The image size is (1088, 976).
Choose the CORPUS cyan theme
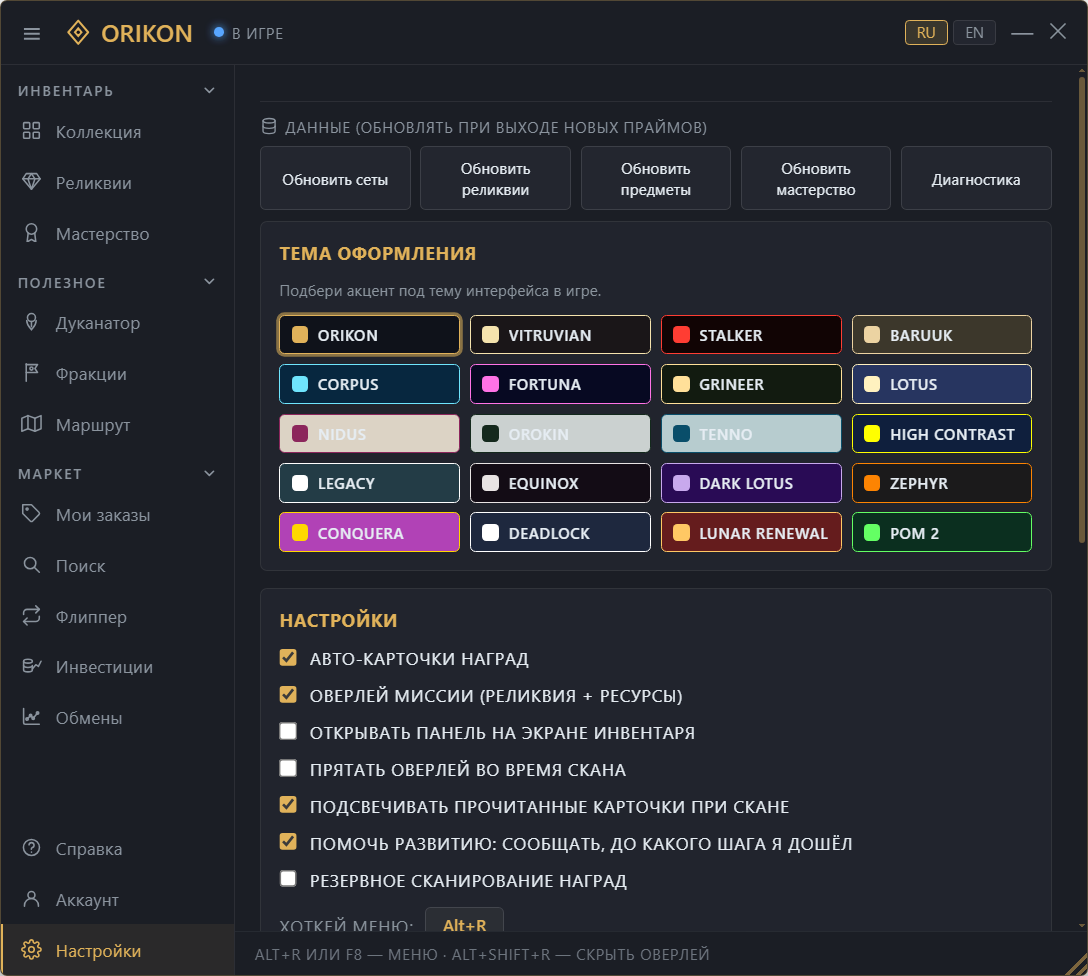pos(369,384)
